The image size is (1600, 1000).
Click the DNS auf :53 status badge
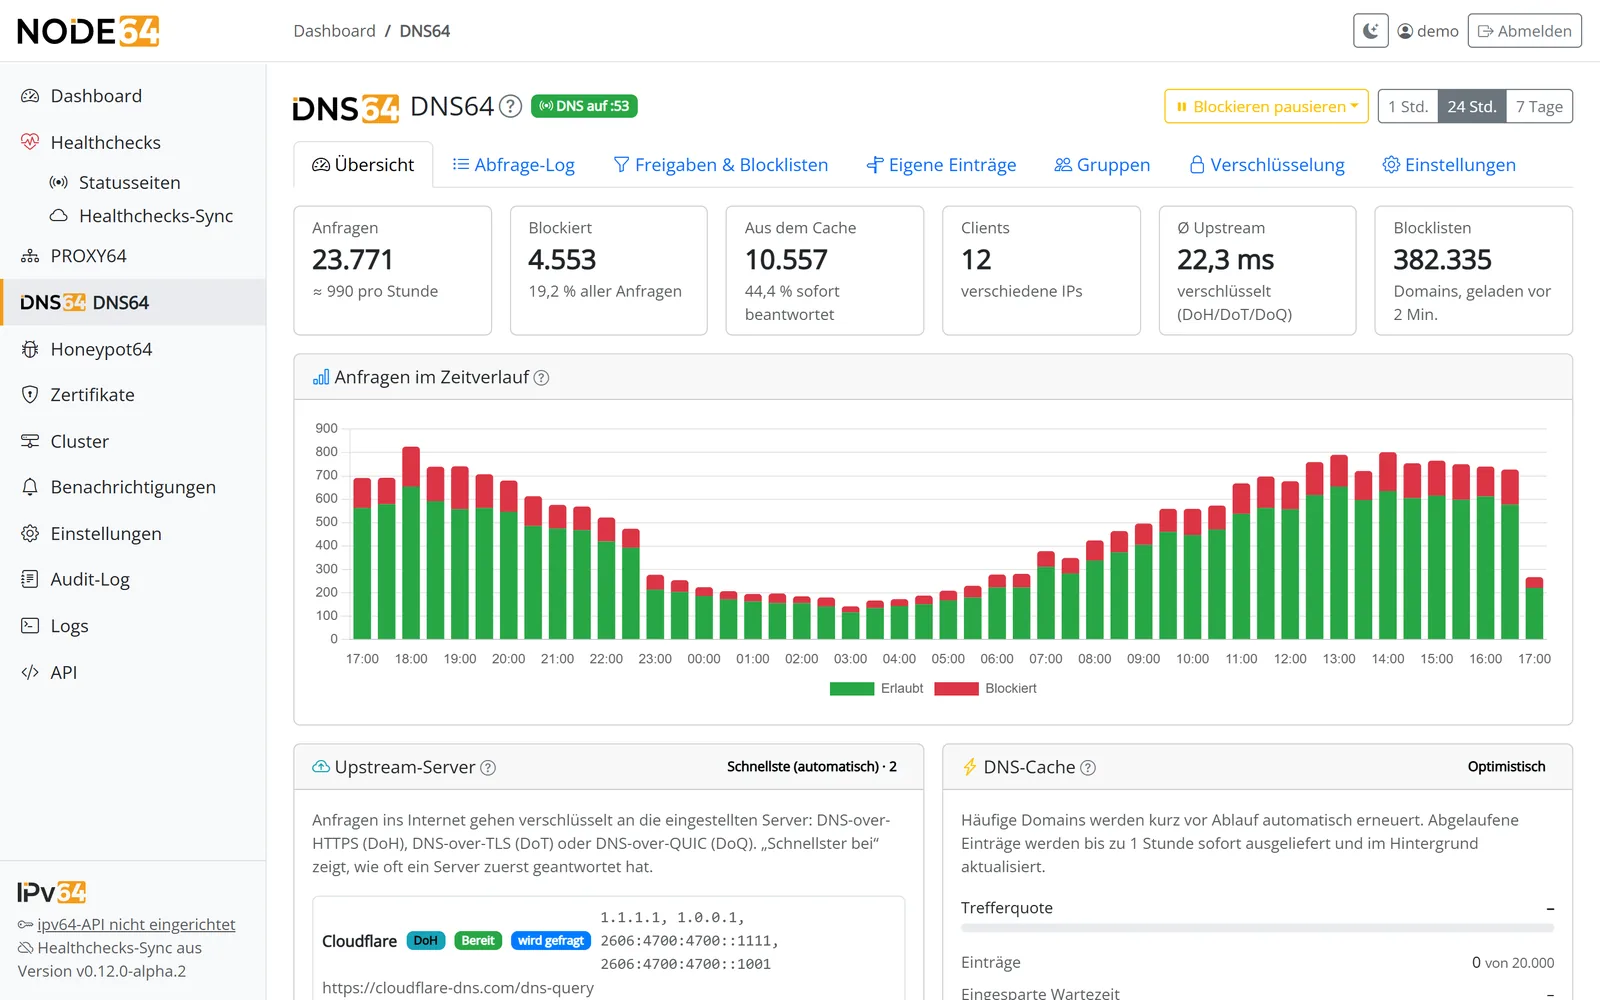coord(584,106)
